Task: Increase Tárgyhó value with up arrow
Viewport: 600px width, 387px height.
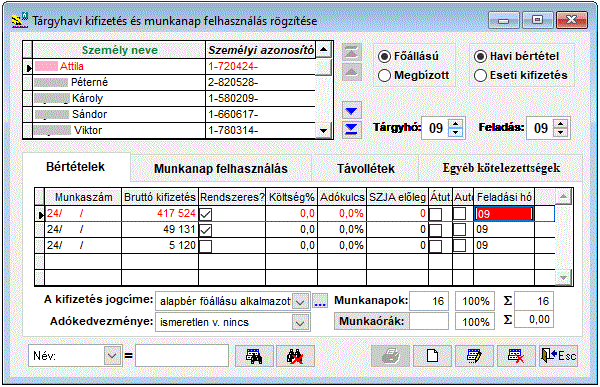Action: [455, 124]
